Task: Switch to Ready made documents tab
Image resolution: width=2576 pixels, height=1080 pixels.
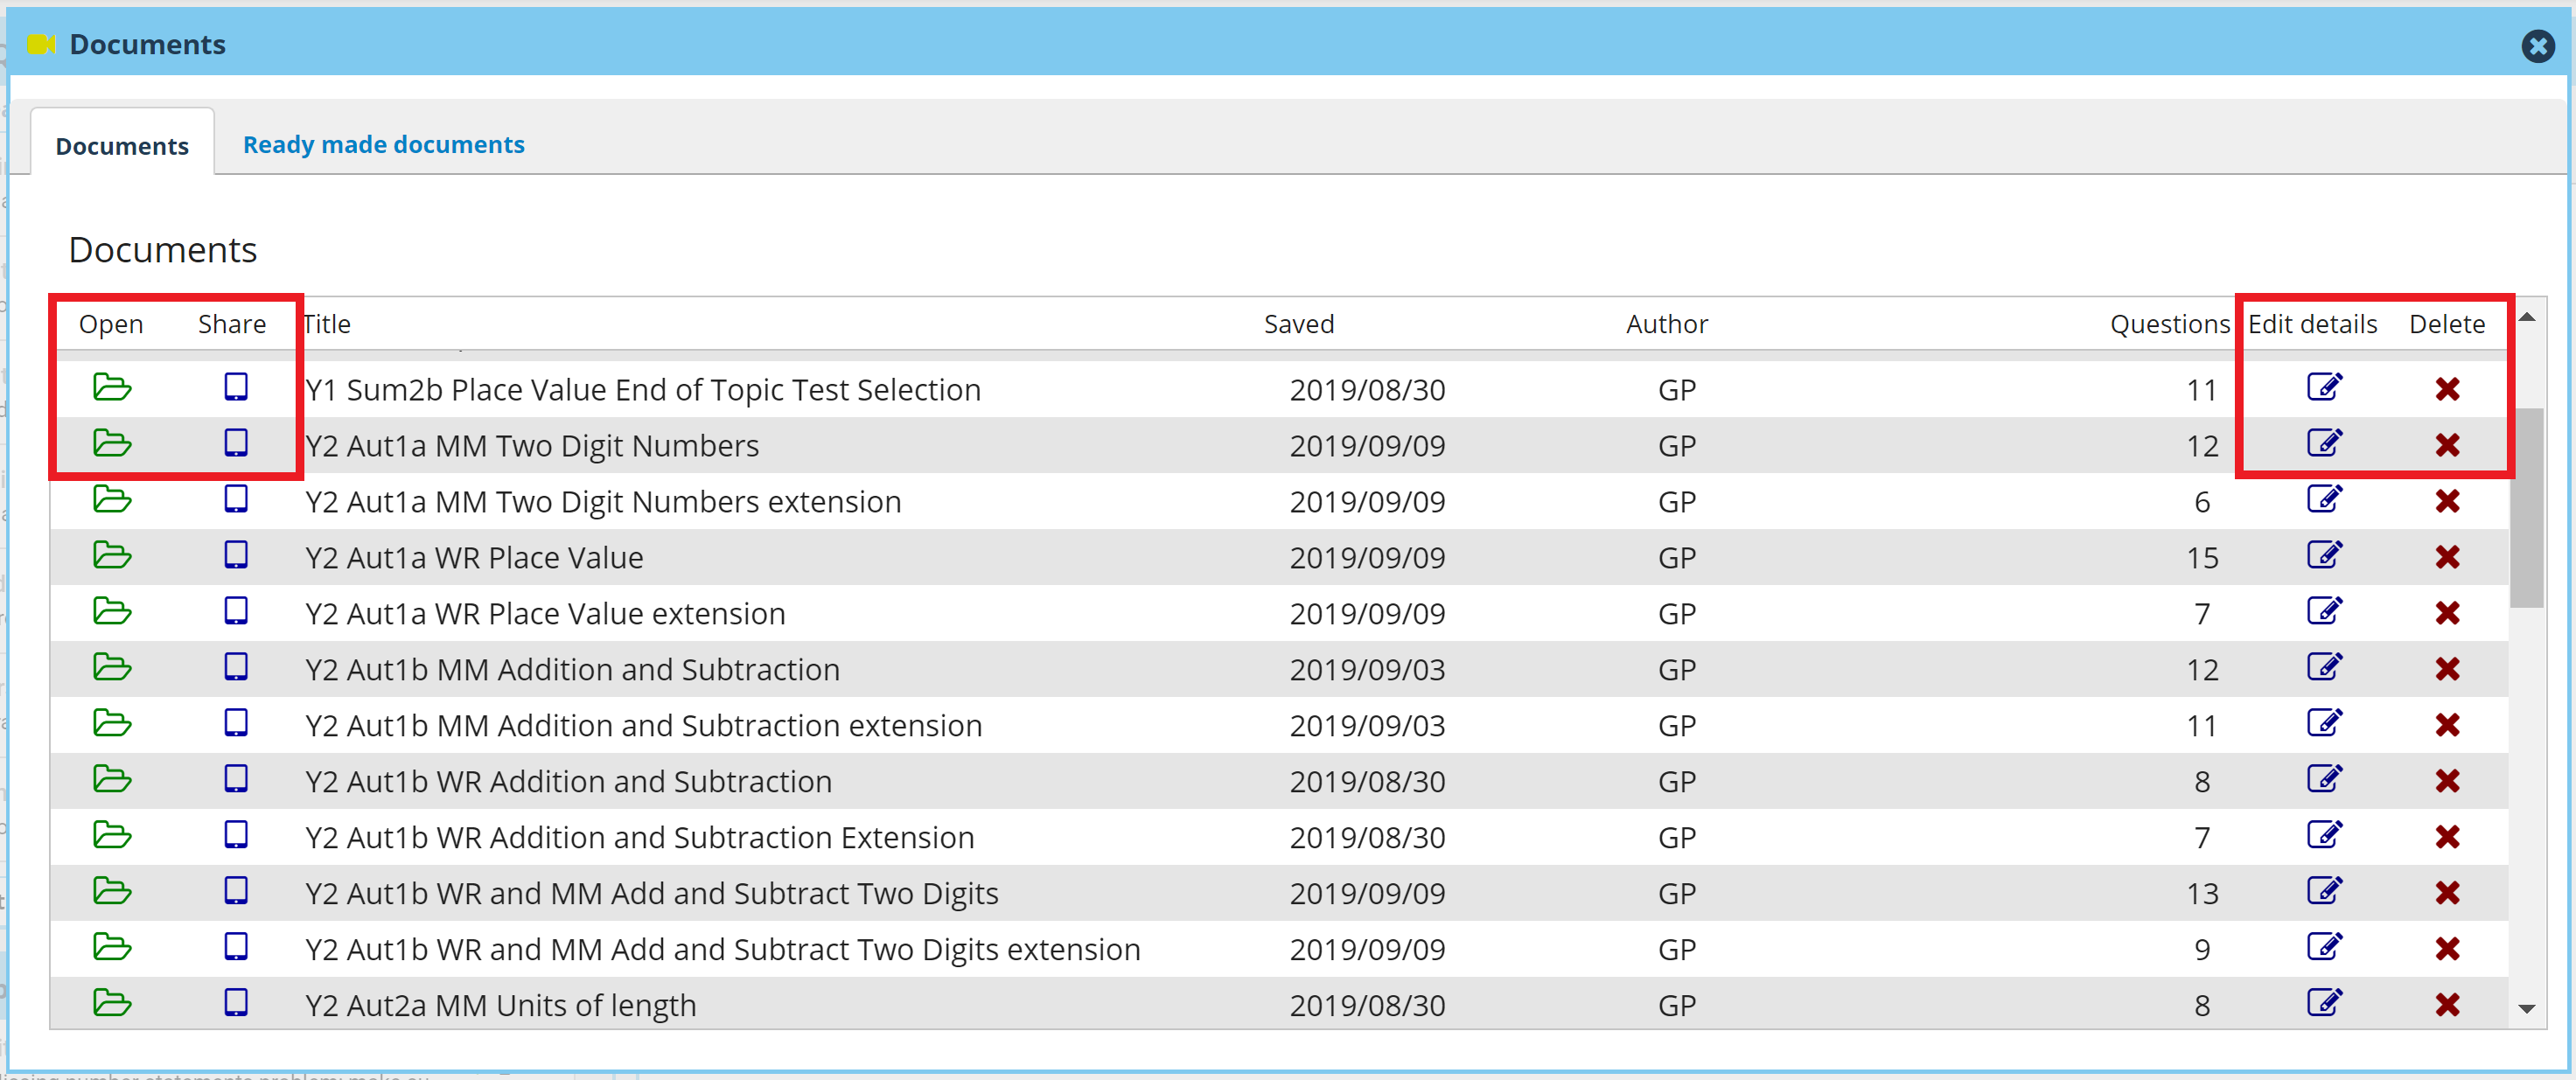Action: click(383, 145)
